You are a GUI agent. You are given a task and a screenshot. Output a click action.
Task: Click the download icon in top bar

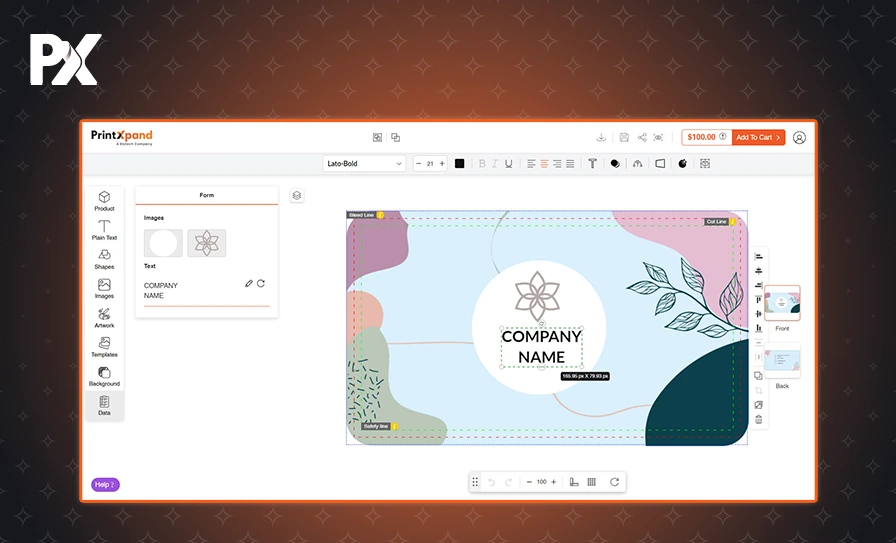601,137
